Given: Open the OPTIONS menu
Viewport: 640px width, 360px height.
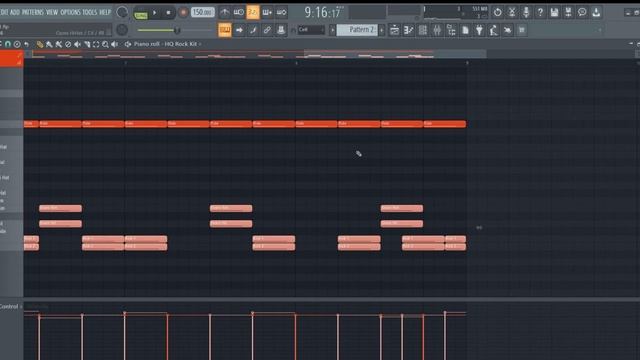Looking at the screenshot, I should (x=71, y=12).
